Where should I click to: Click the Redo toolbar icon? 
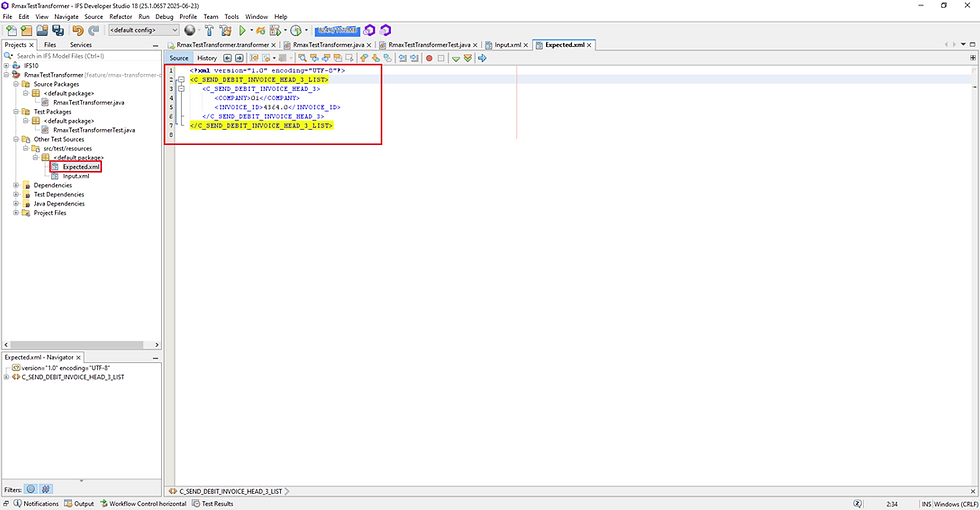pyautogui.click(x=94, y=30)
